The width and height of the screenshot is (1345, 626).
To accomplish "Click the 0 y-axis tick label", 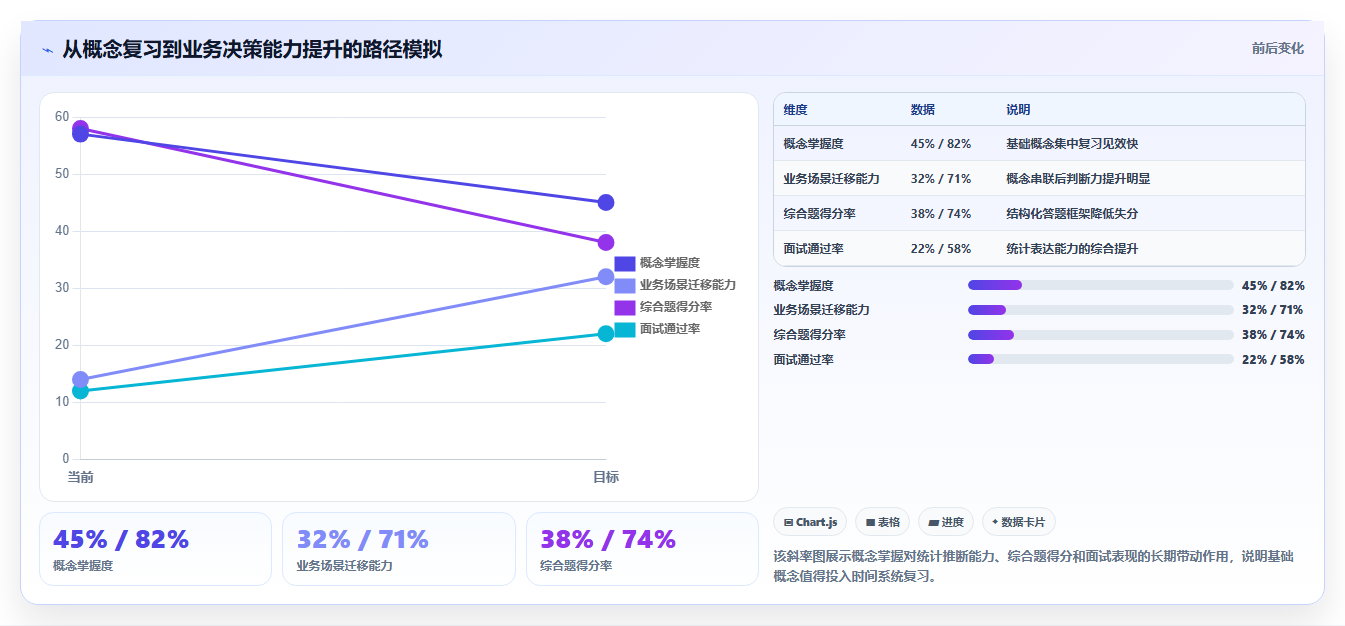I will 66,459.
